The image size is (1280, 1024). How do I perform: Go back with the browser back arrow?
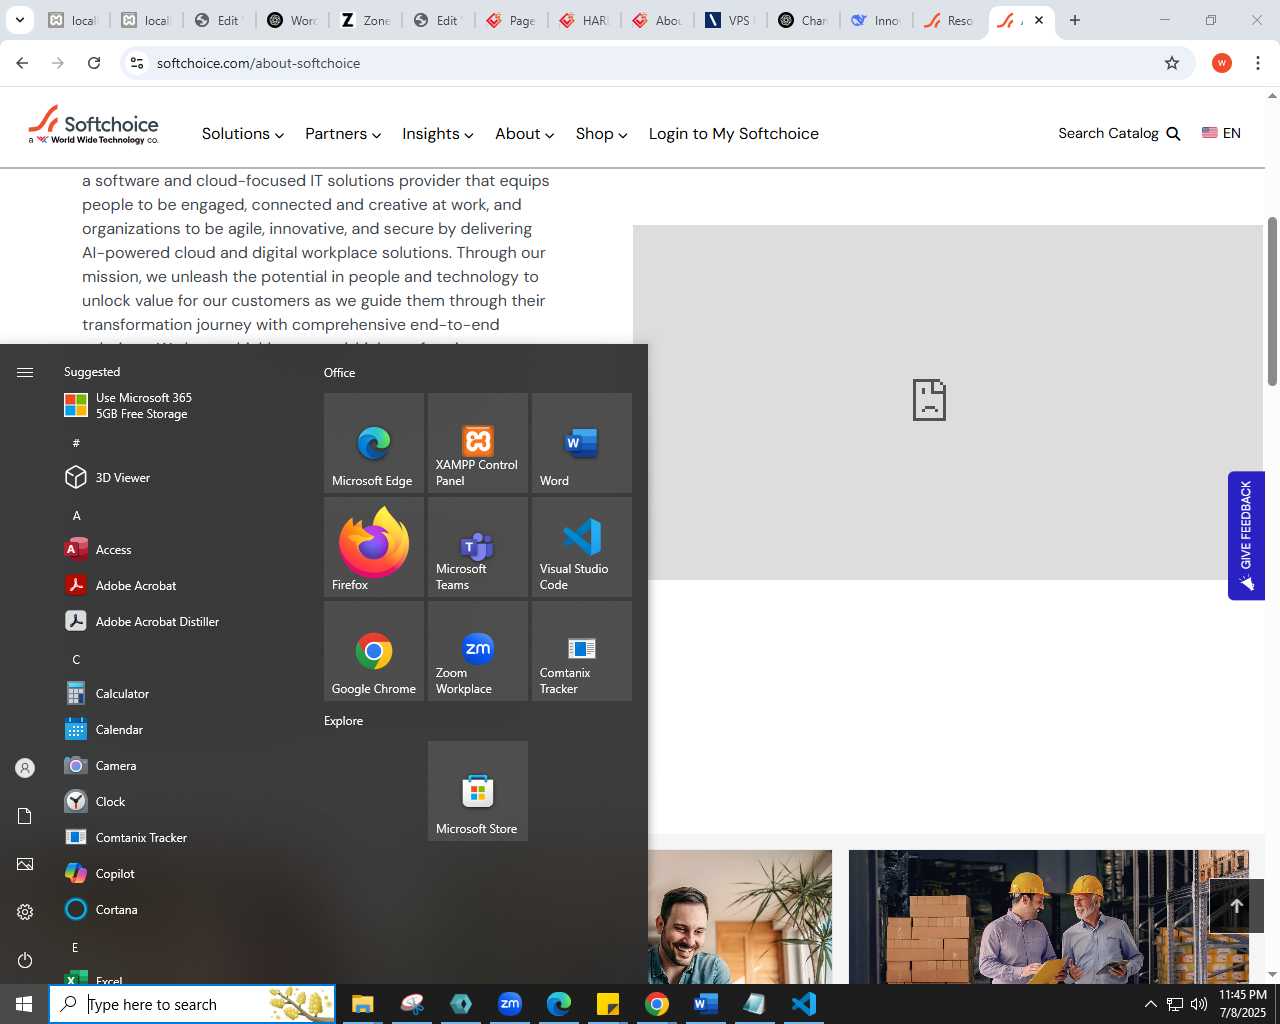click(22, 63)
